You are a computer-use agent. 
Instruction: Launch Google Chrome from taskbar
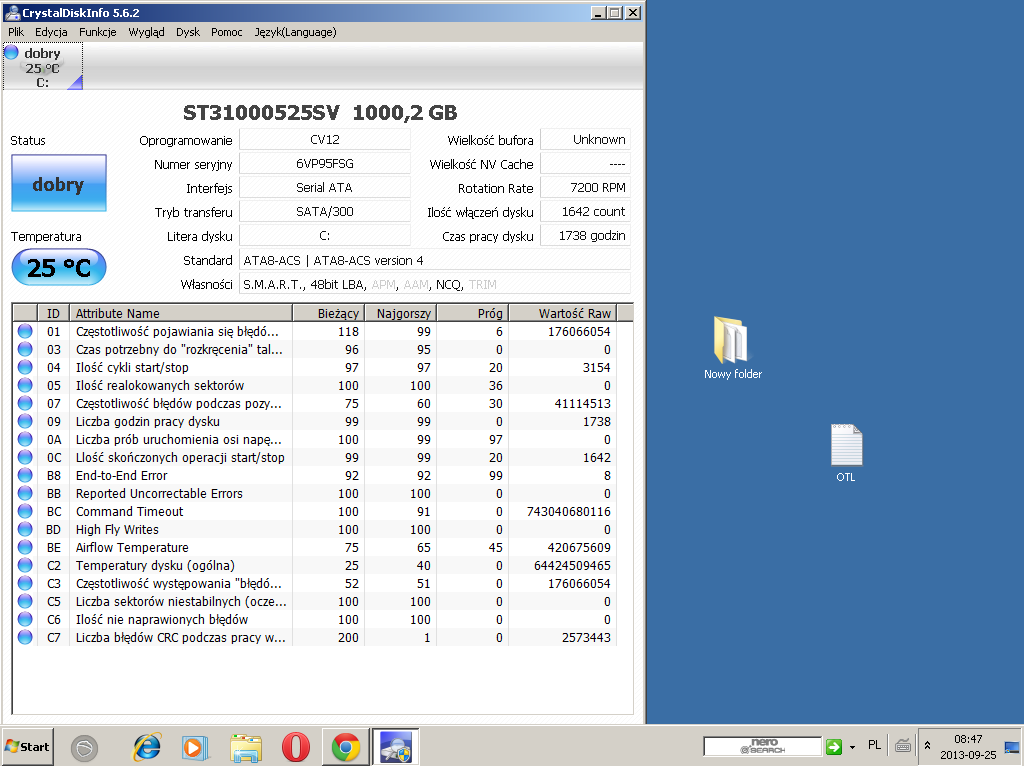(x=345, y=747)
